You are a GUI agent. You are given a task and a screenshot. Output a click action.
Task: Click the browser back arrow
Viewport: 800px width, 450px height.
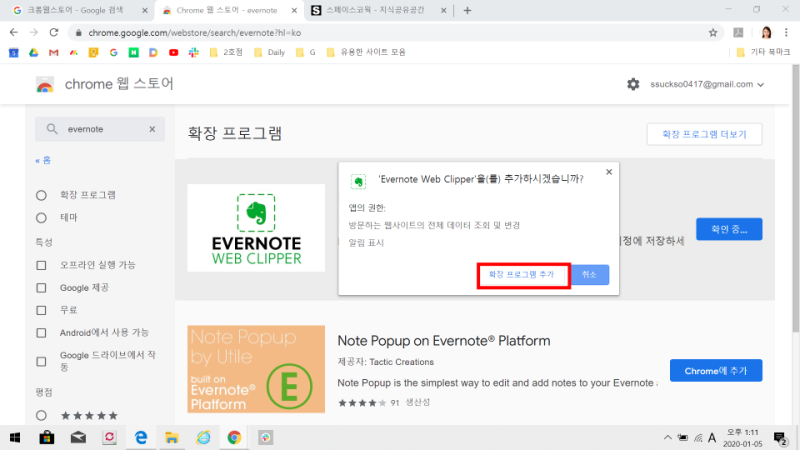click(x=14, y=33)
